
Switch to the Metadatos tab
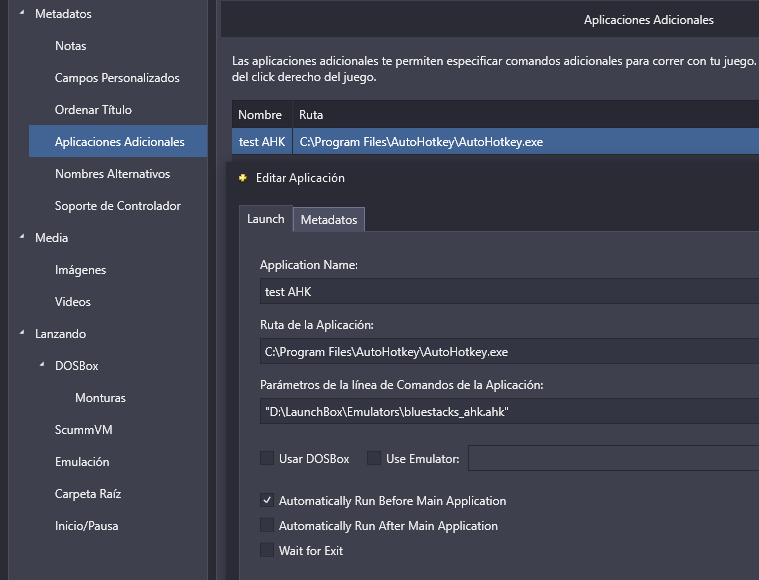click(329, 219)
